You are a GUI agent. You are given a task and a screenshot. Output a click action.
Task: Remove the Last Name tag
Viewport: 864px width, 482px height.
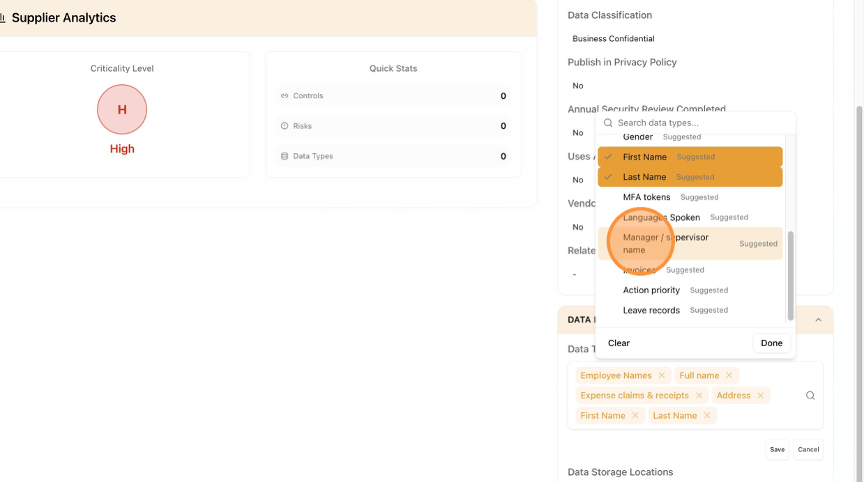(707, 415)
